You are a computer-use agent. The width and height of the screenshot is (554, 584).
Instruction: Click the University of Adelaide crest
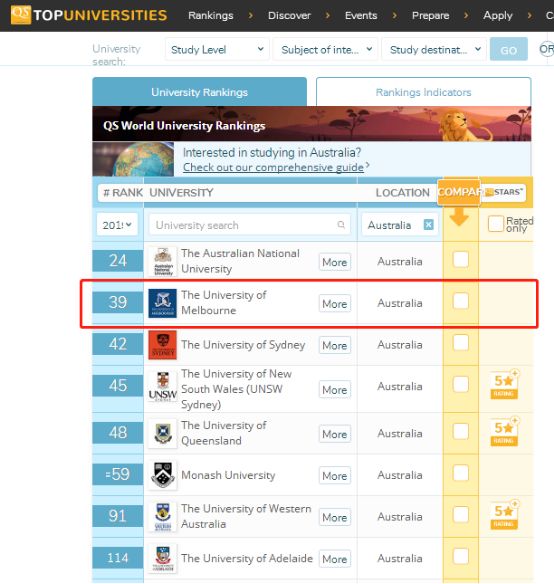coord(163,558)
